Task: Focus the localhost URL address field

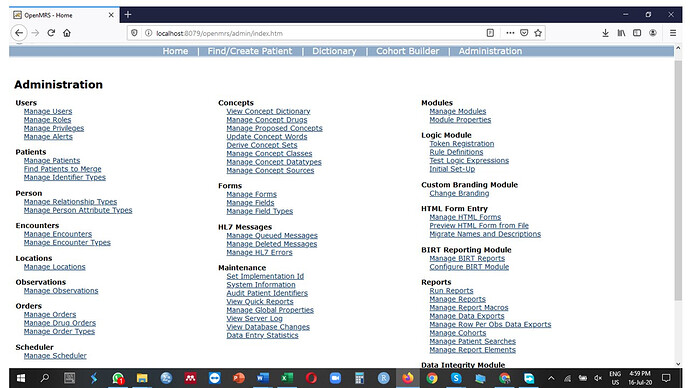Action: click(x=317, y=33)
